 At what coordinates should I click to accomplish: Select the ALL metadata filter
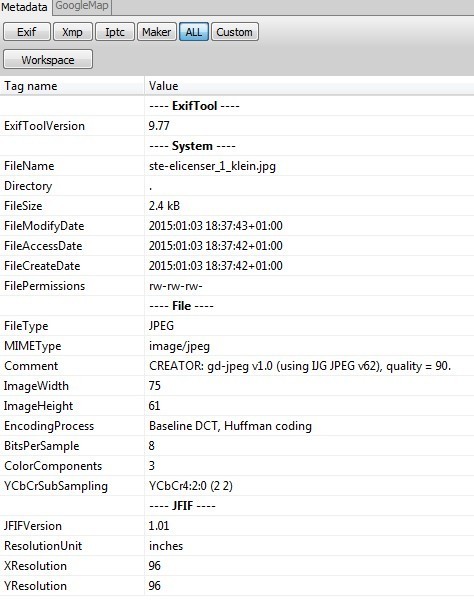click(194, 32)
